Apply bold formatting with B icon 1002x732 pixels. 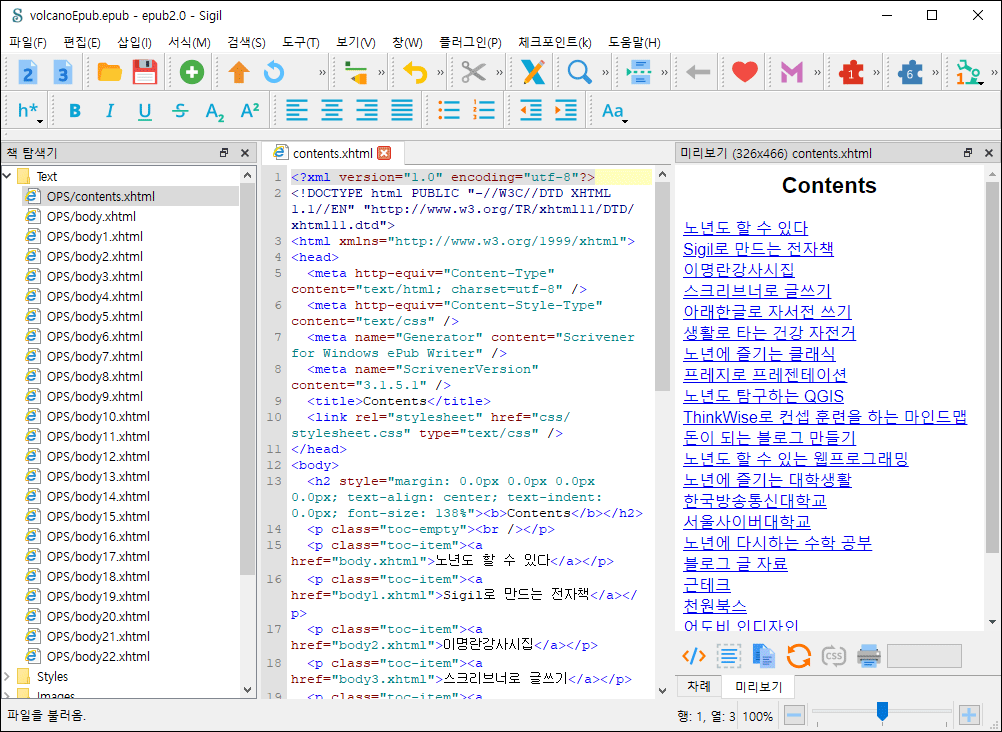(x=75, y=111)
